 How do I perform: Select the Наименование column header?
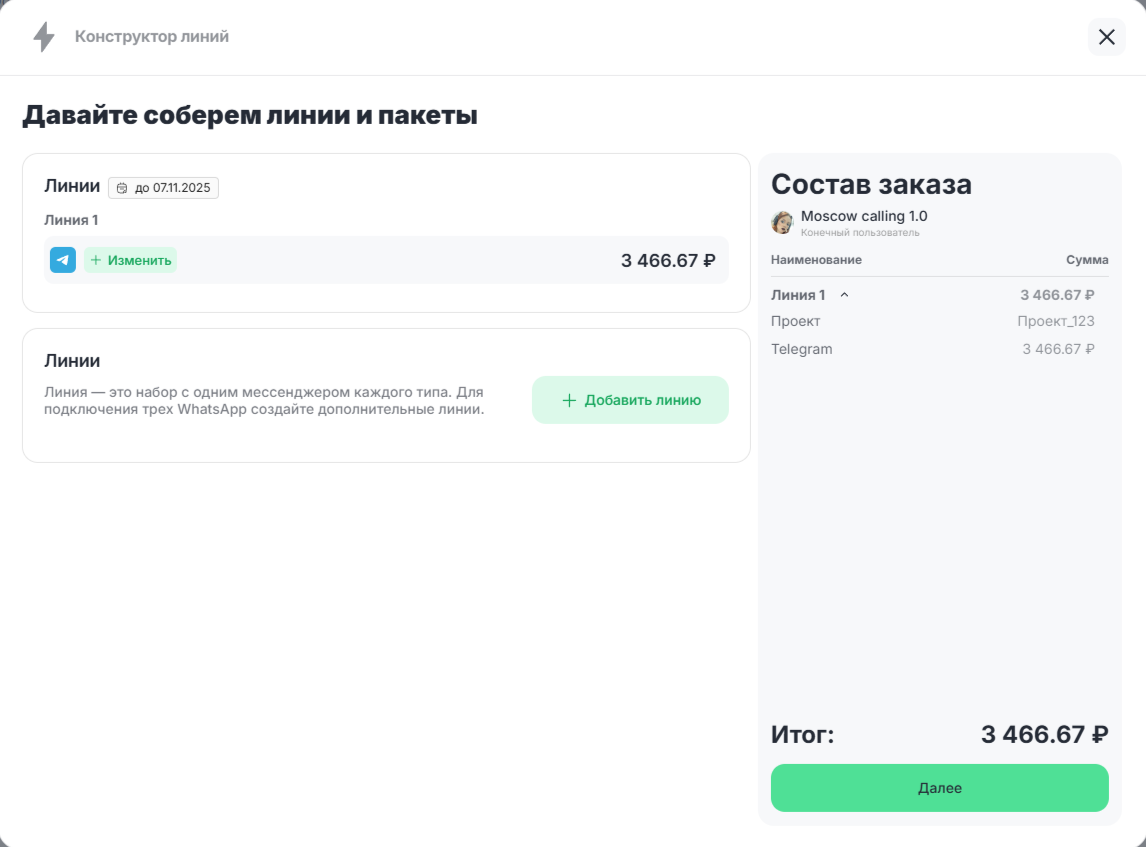(816, 260)
